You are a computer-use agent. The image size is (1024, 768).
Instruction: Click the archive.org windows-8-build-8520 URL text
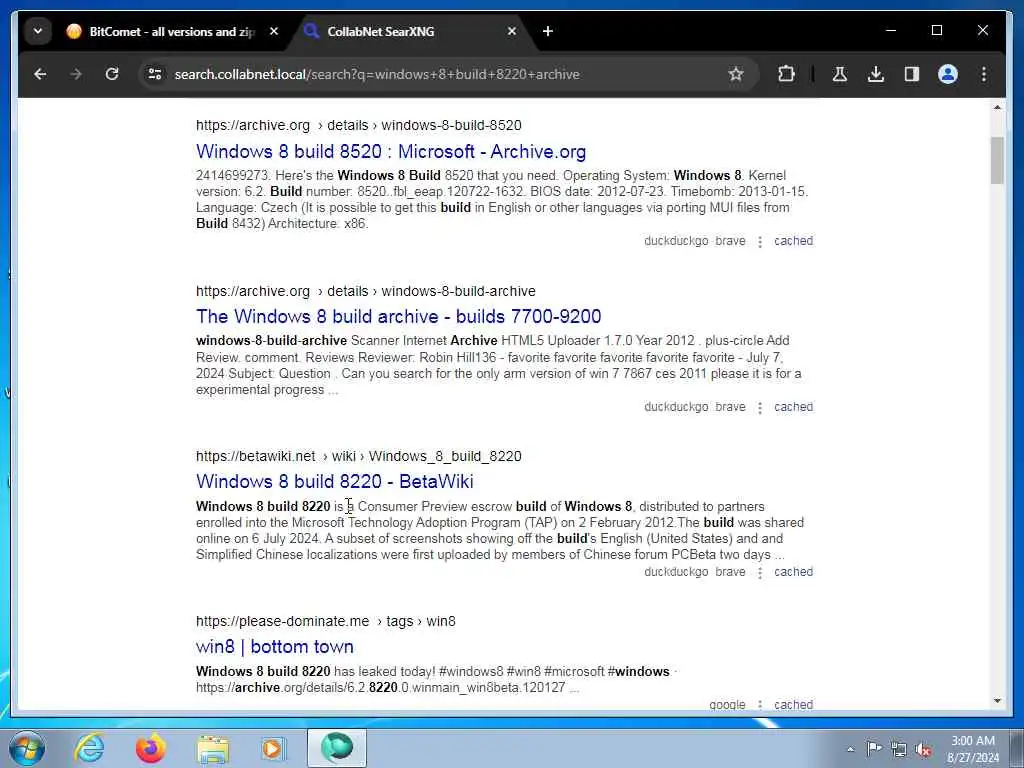(x=359, y=125)
